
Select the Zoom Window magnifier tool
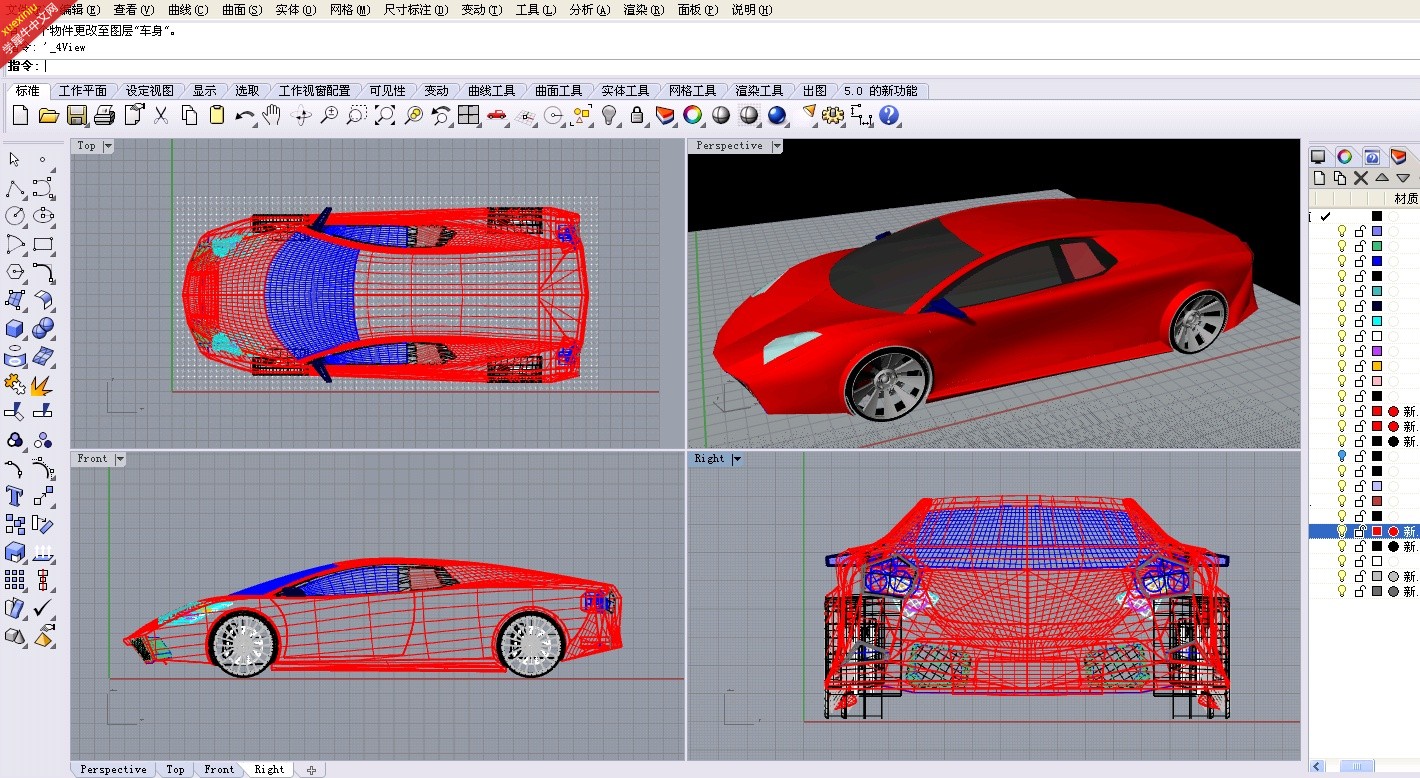(357, 116)
